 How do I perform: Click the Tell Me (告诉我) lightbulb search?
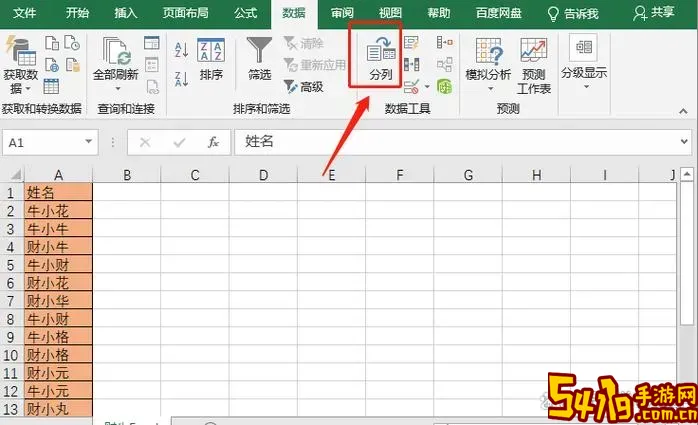pyautogui.click(x=572, y=14)
